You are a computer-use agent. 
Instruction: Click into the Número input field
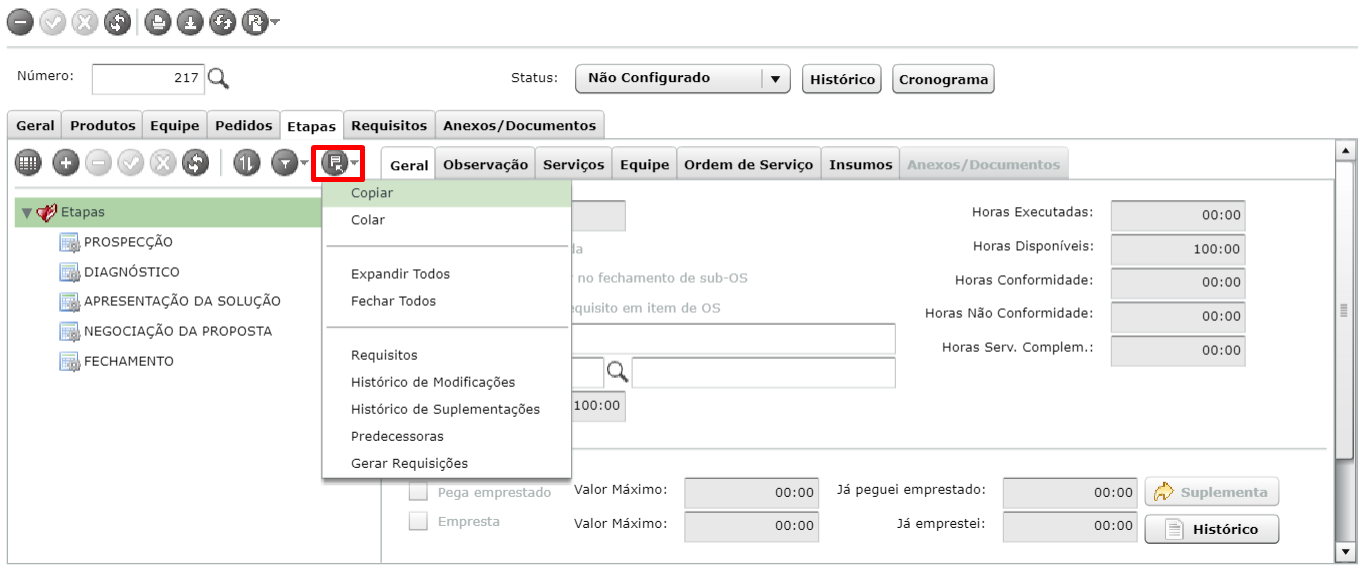pos(148,78)
